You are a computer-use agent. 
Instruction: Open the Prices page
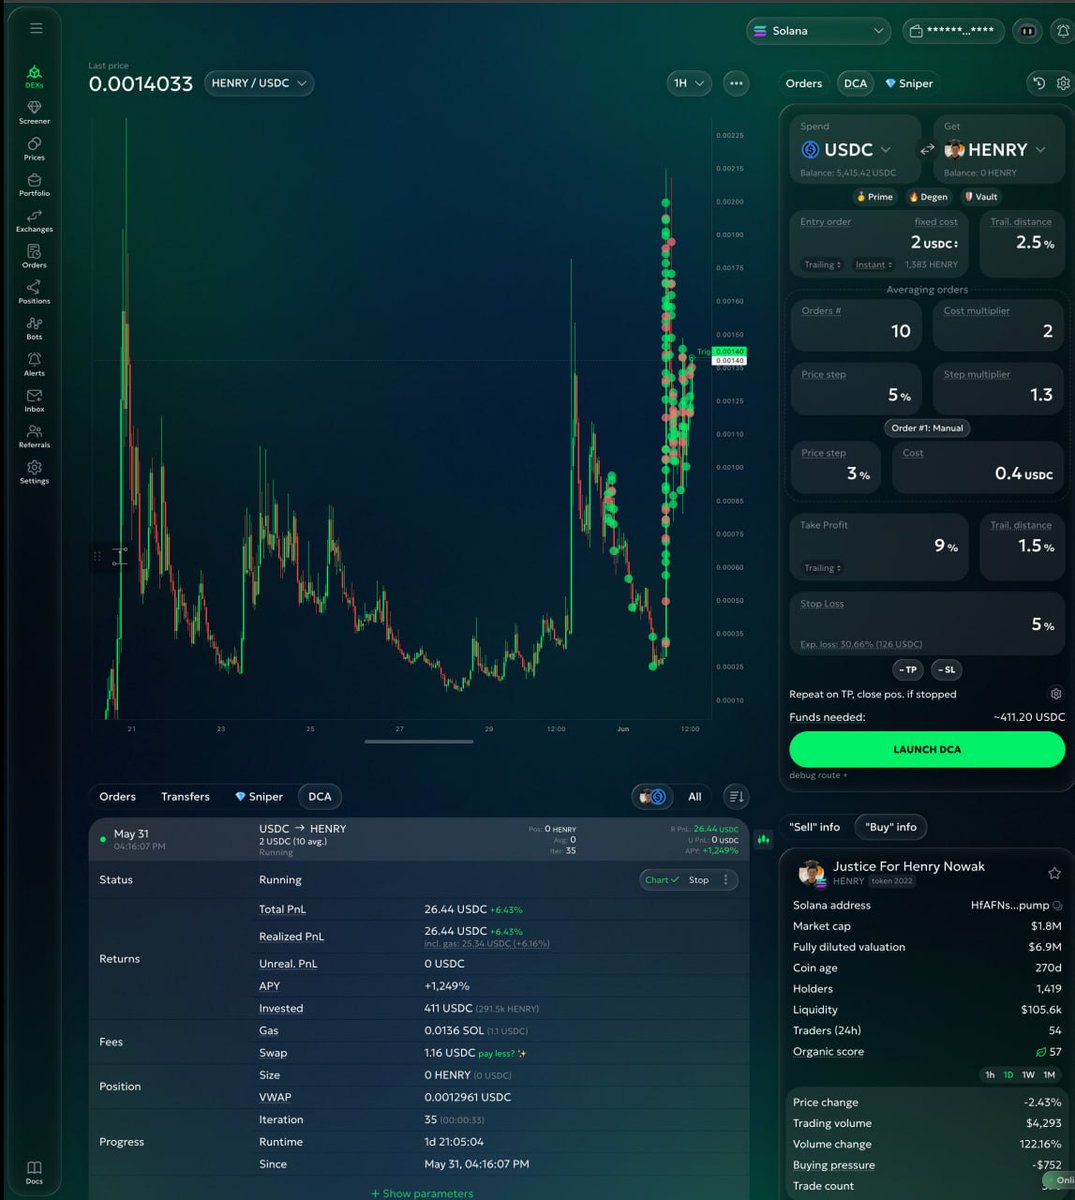(34, 148)
